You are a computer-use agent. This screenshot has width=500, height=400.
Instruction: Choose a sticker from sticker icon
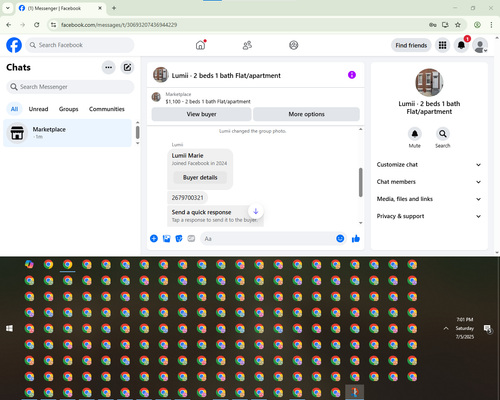tap(179, 238)
